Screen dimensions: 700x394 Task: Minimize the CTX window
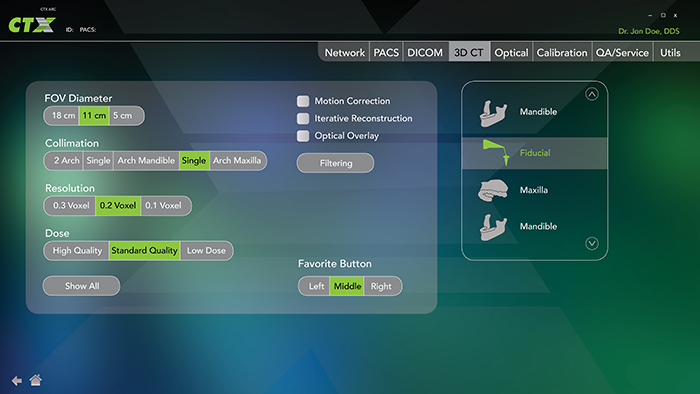[650, 15]
